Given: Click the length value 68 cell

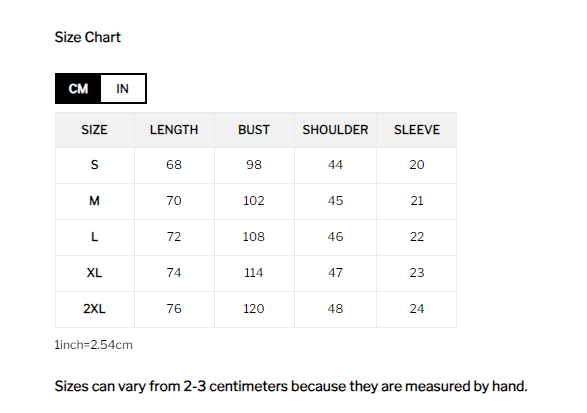Looking at the screenshot, I should (174, 165).
